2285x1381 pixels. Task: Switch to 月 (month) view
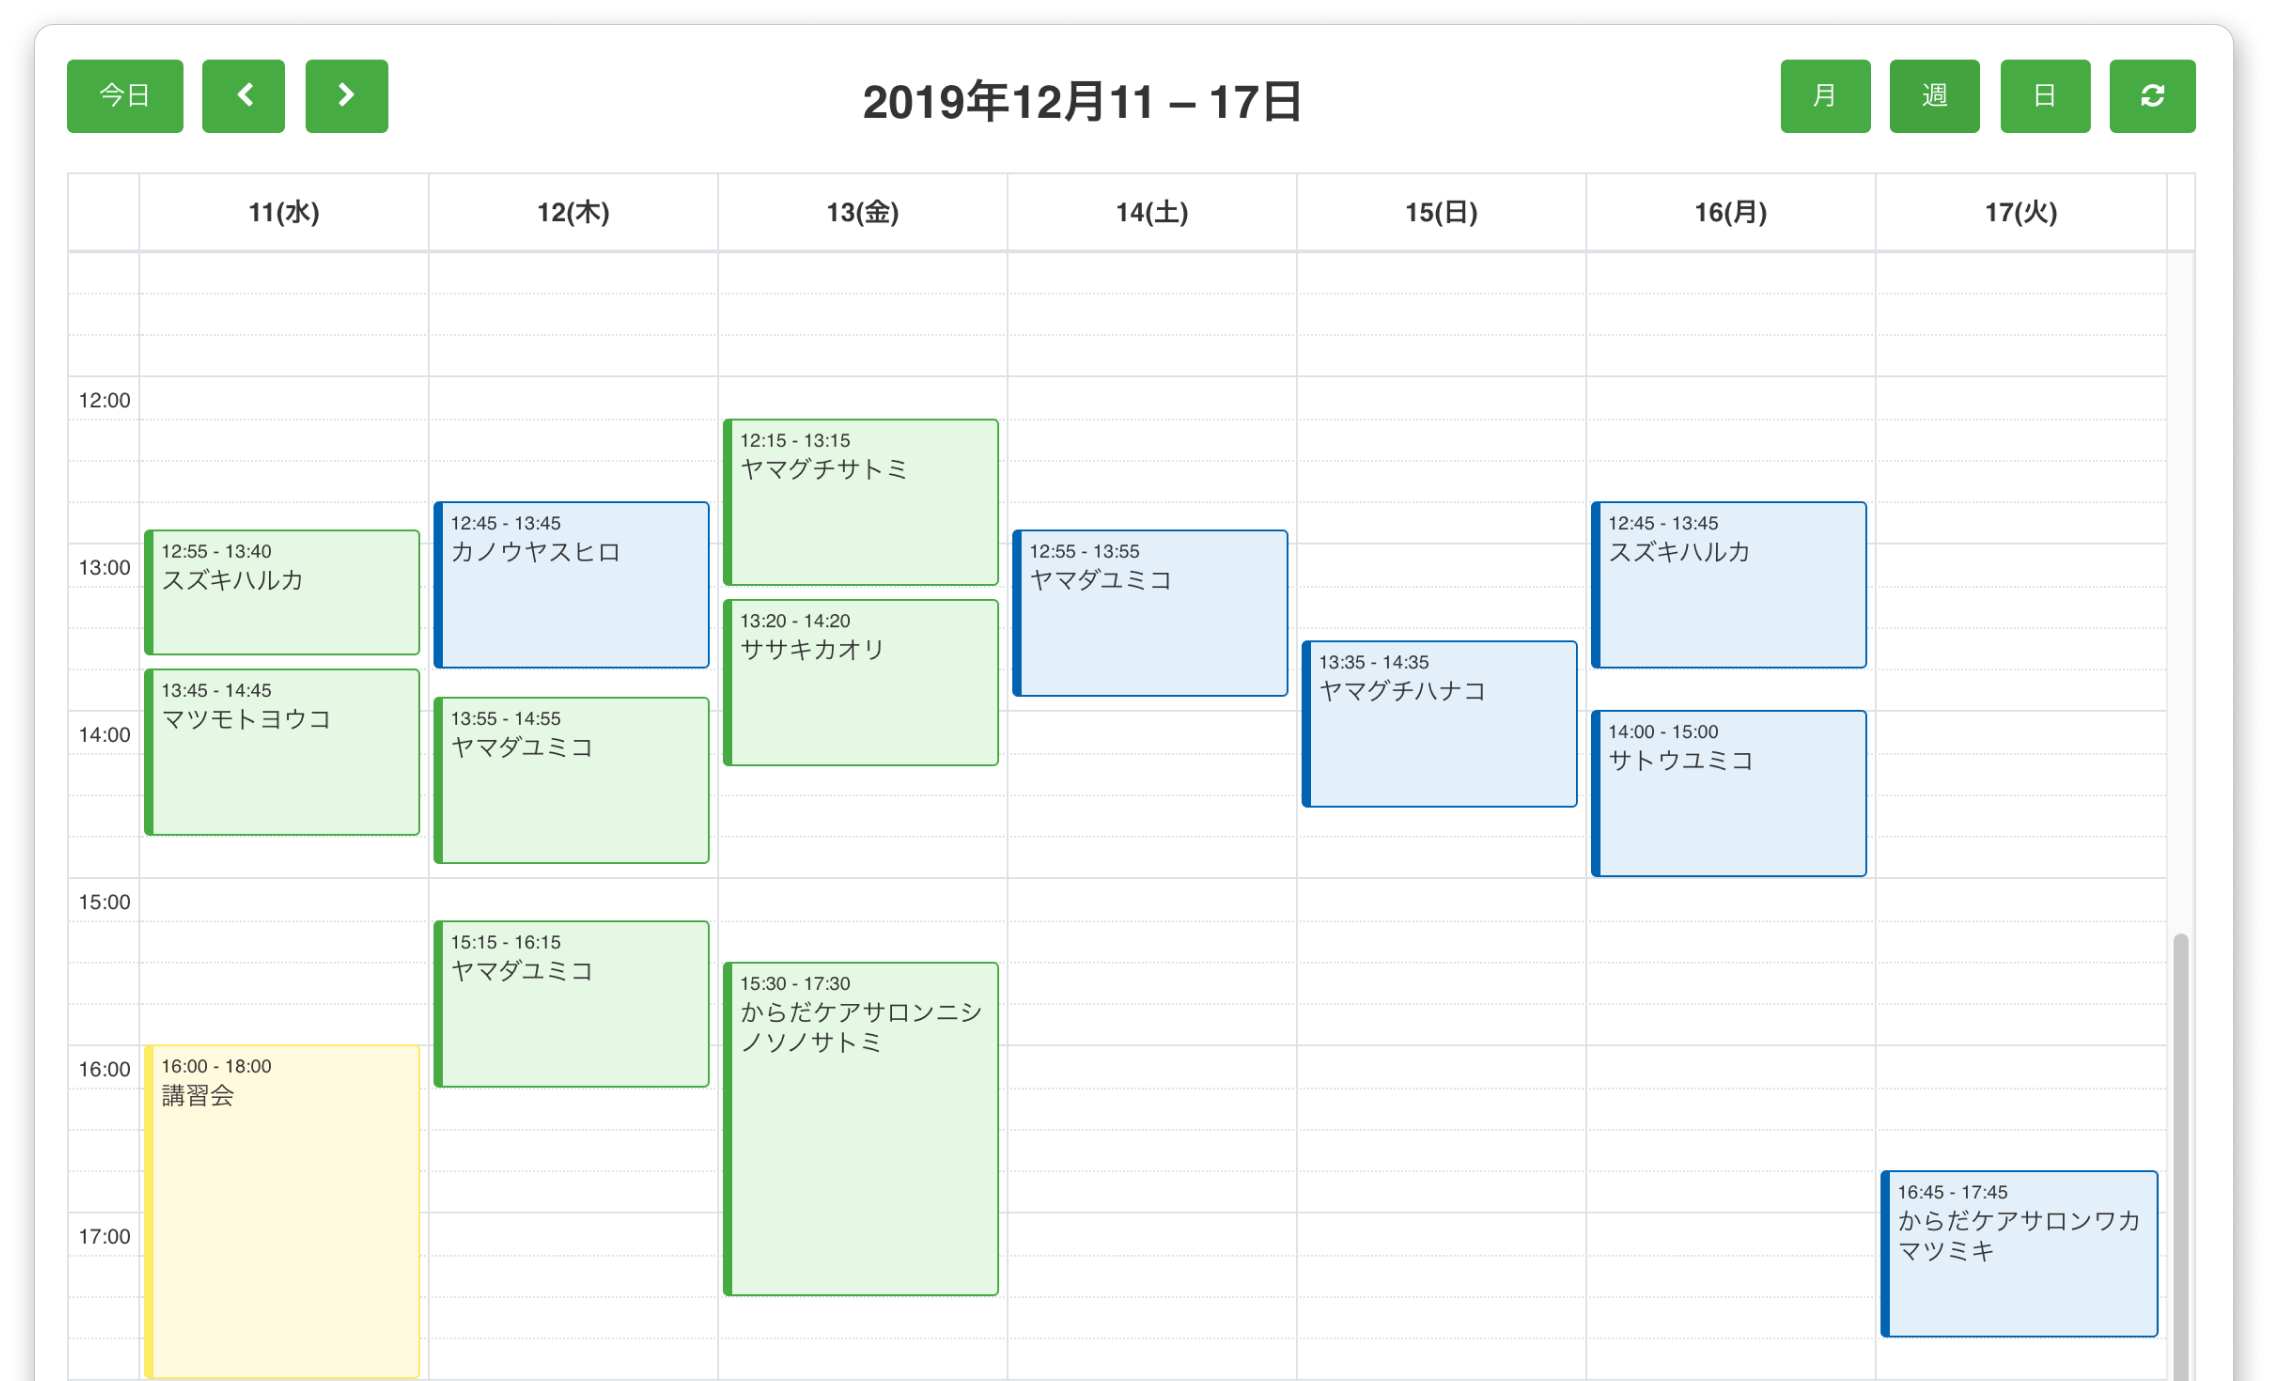pos(1825,96)
